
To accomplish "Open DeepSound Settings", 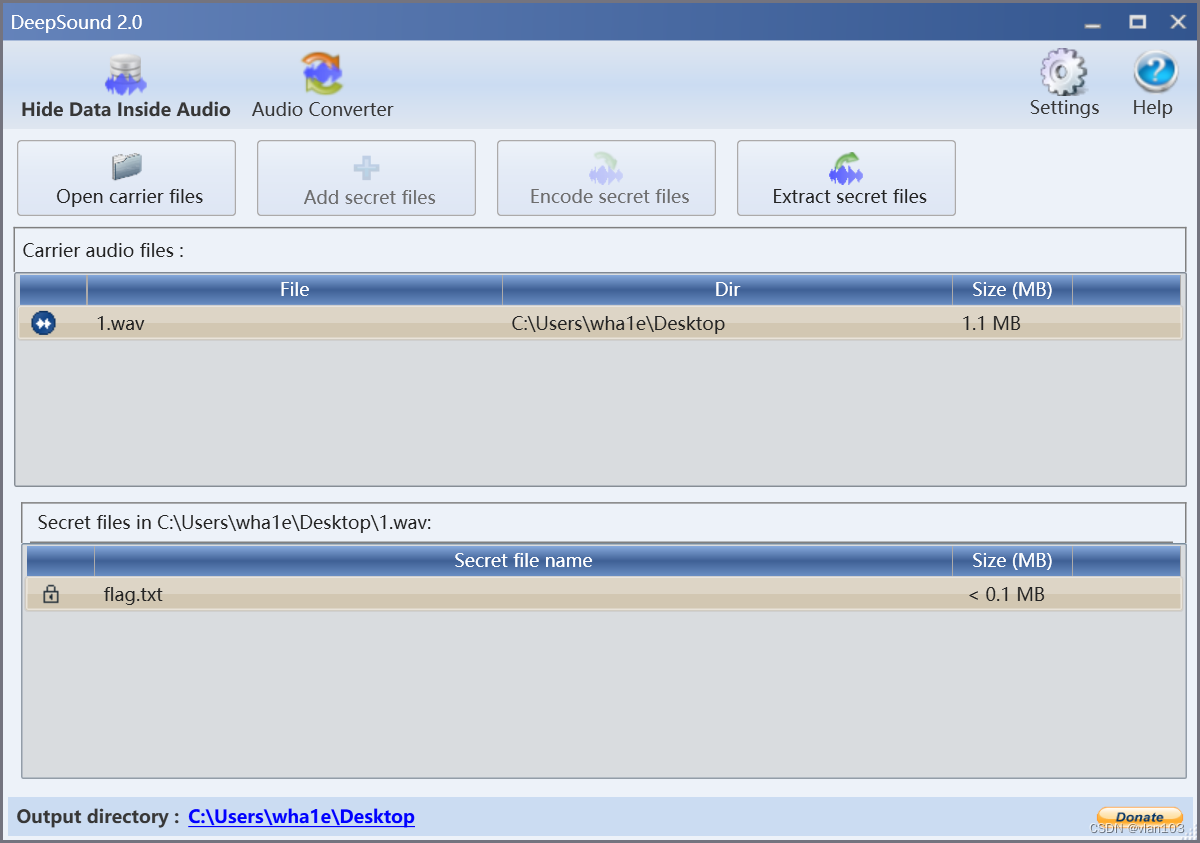I will coord(1063,80).
